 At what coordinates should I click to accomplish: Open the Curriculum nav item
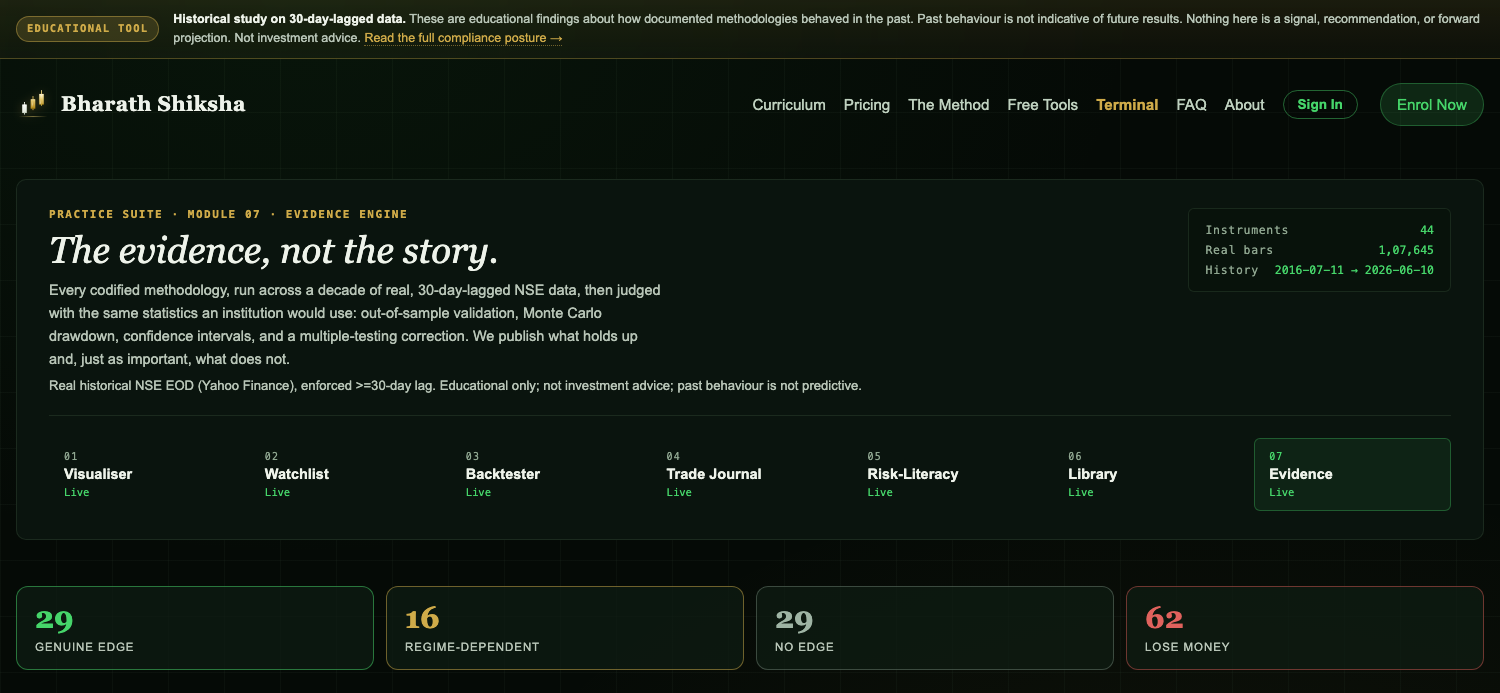pyautogui.click(x=789, y=105)
